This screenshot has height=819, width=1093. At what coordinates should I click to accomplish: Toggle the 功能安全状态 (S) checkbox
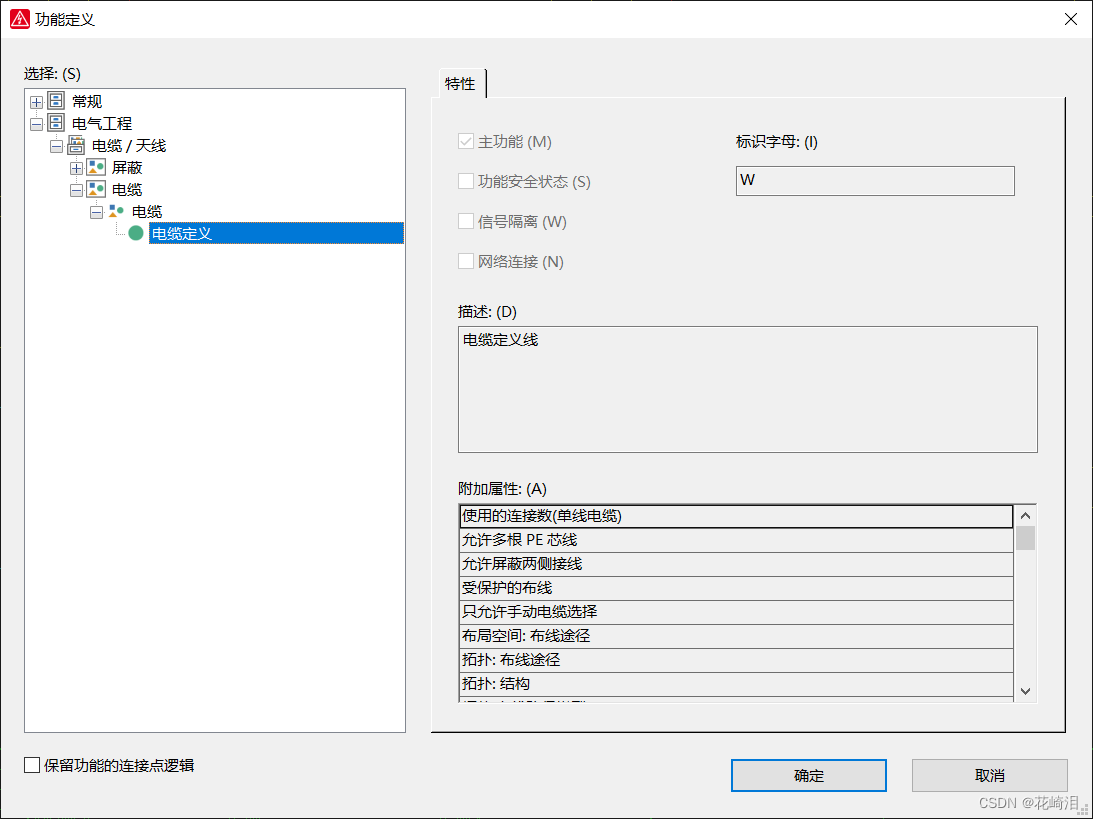(466, 181)
